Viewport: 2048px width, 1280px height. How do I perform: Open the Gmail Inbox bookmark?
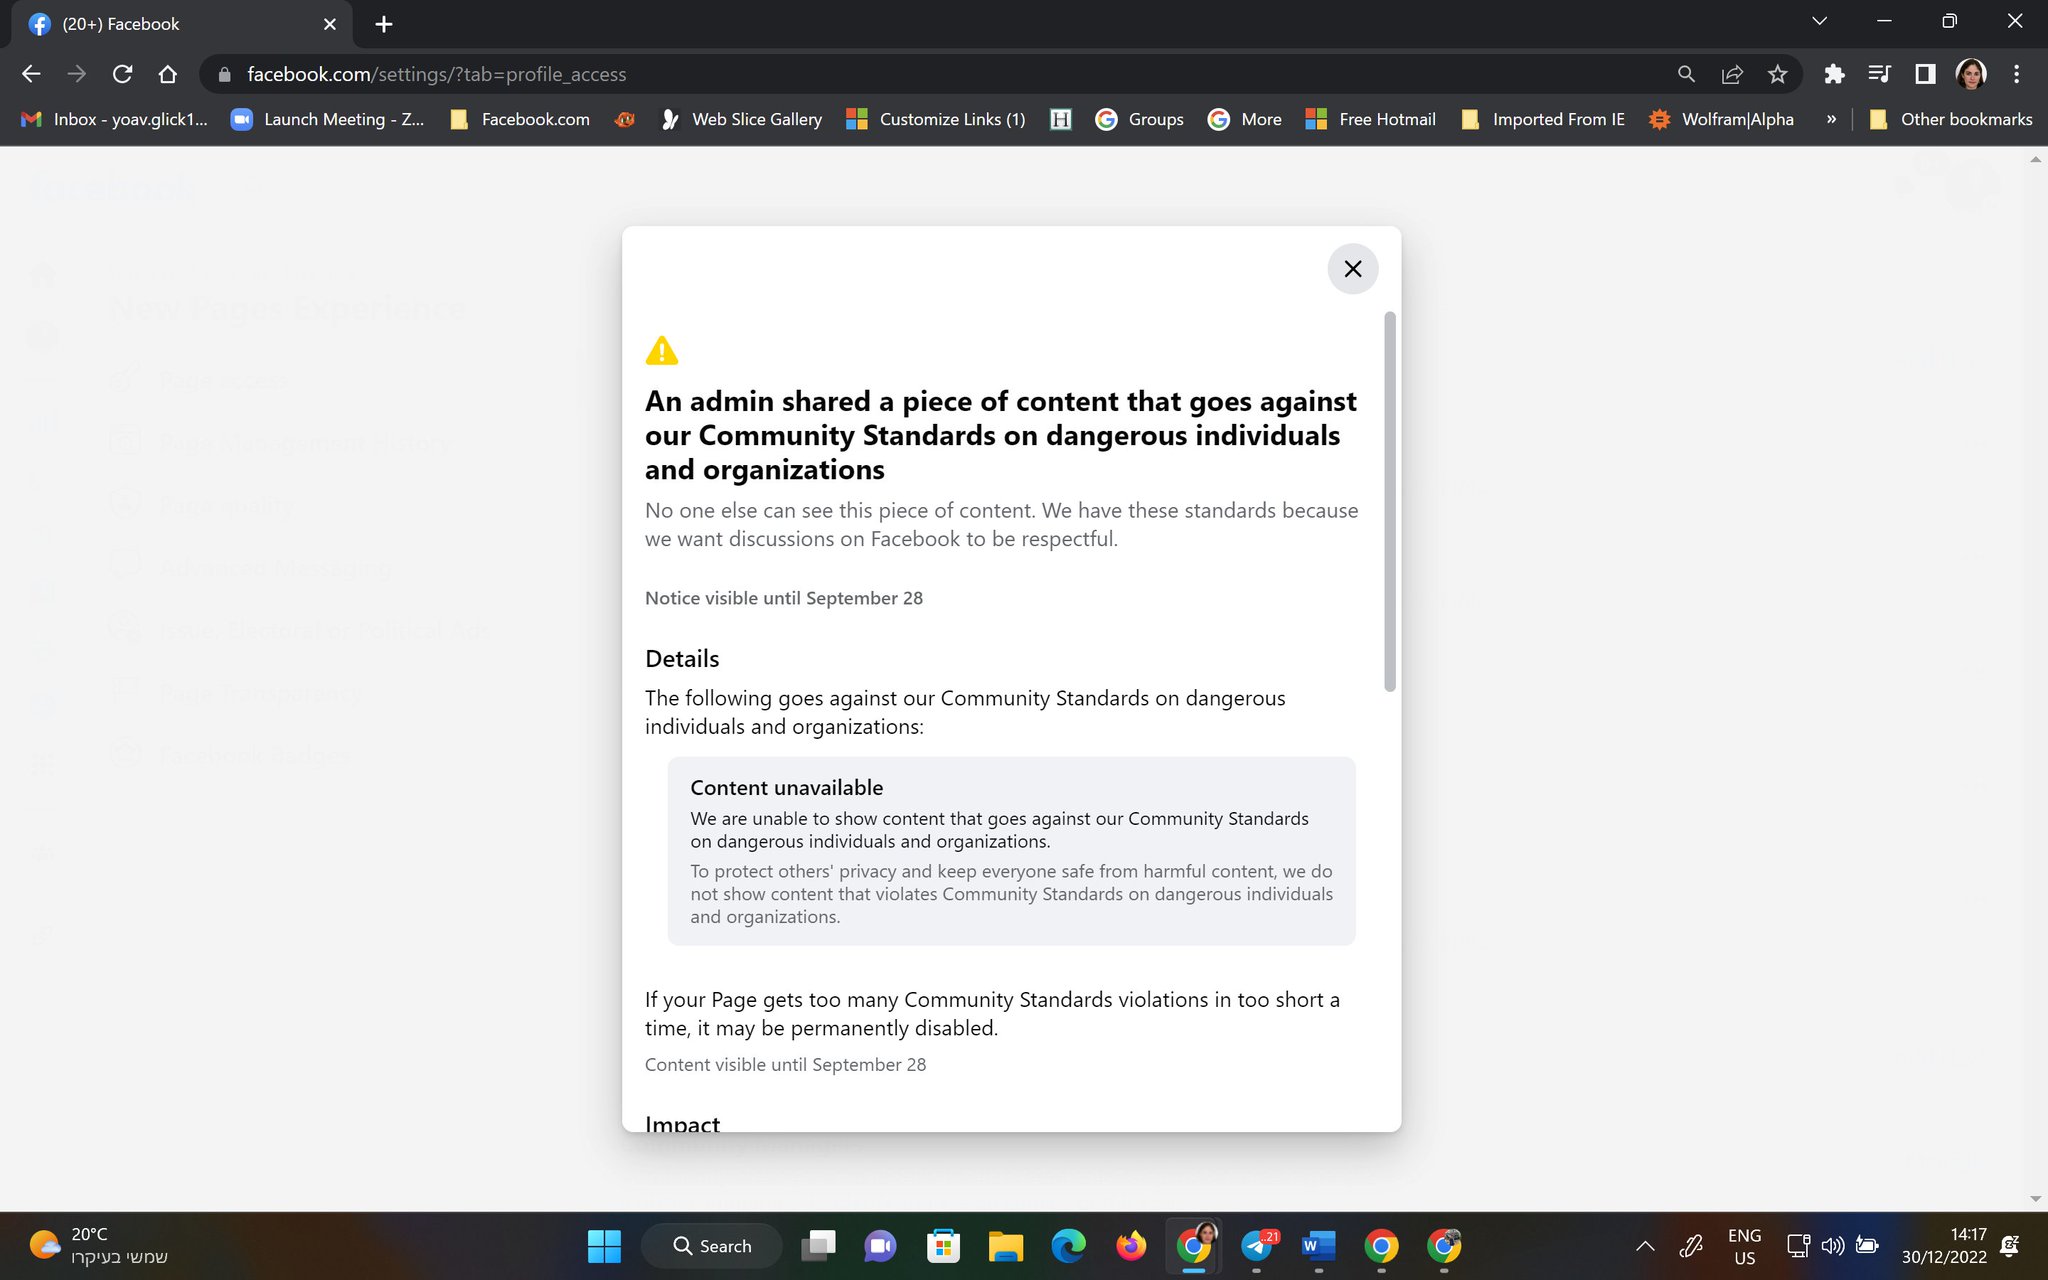115,119
